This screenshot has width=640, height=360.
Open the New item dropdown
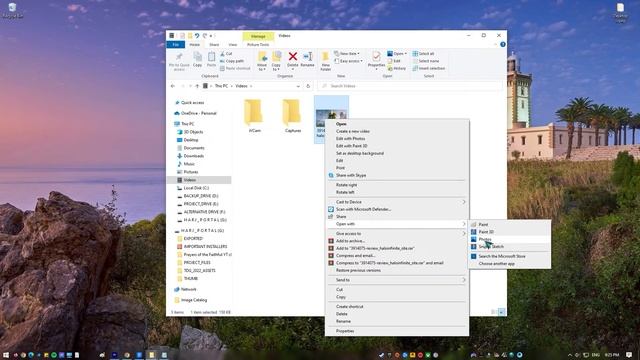(347, 53)
